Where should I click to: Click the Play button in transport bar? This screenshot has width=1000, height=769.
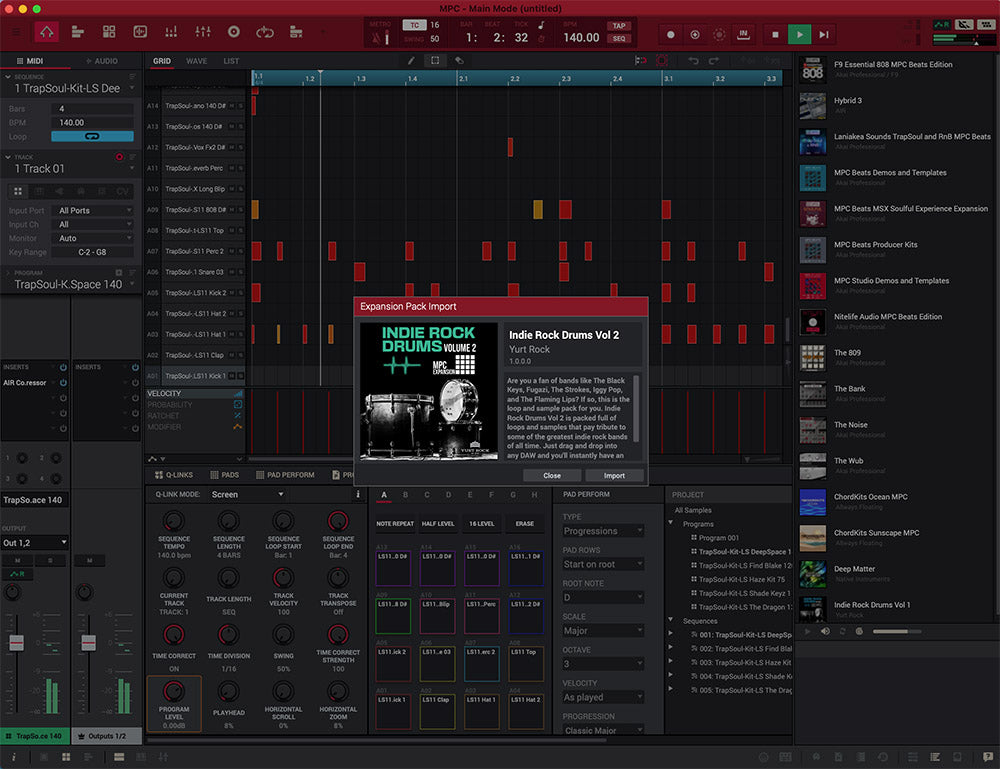(x=799, y=34)
